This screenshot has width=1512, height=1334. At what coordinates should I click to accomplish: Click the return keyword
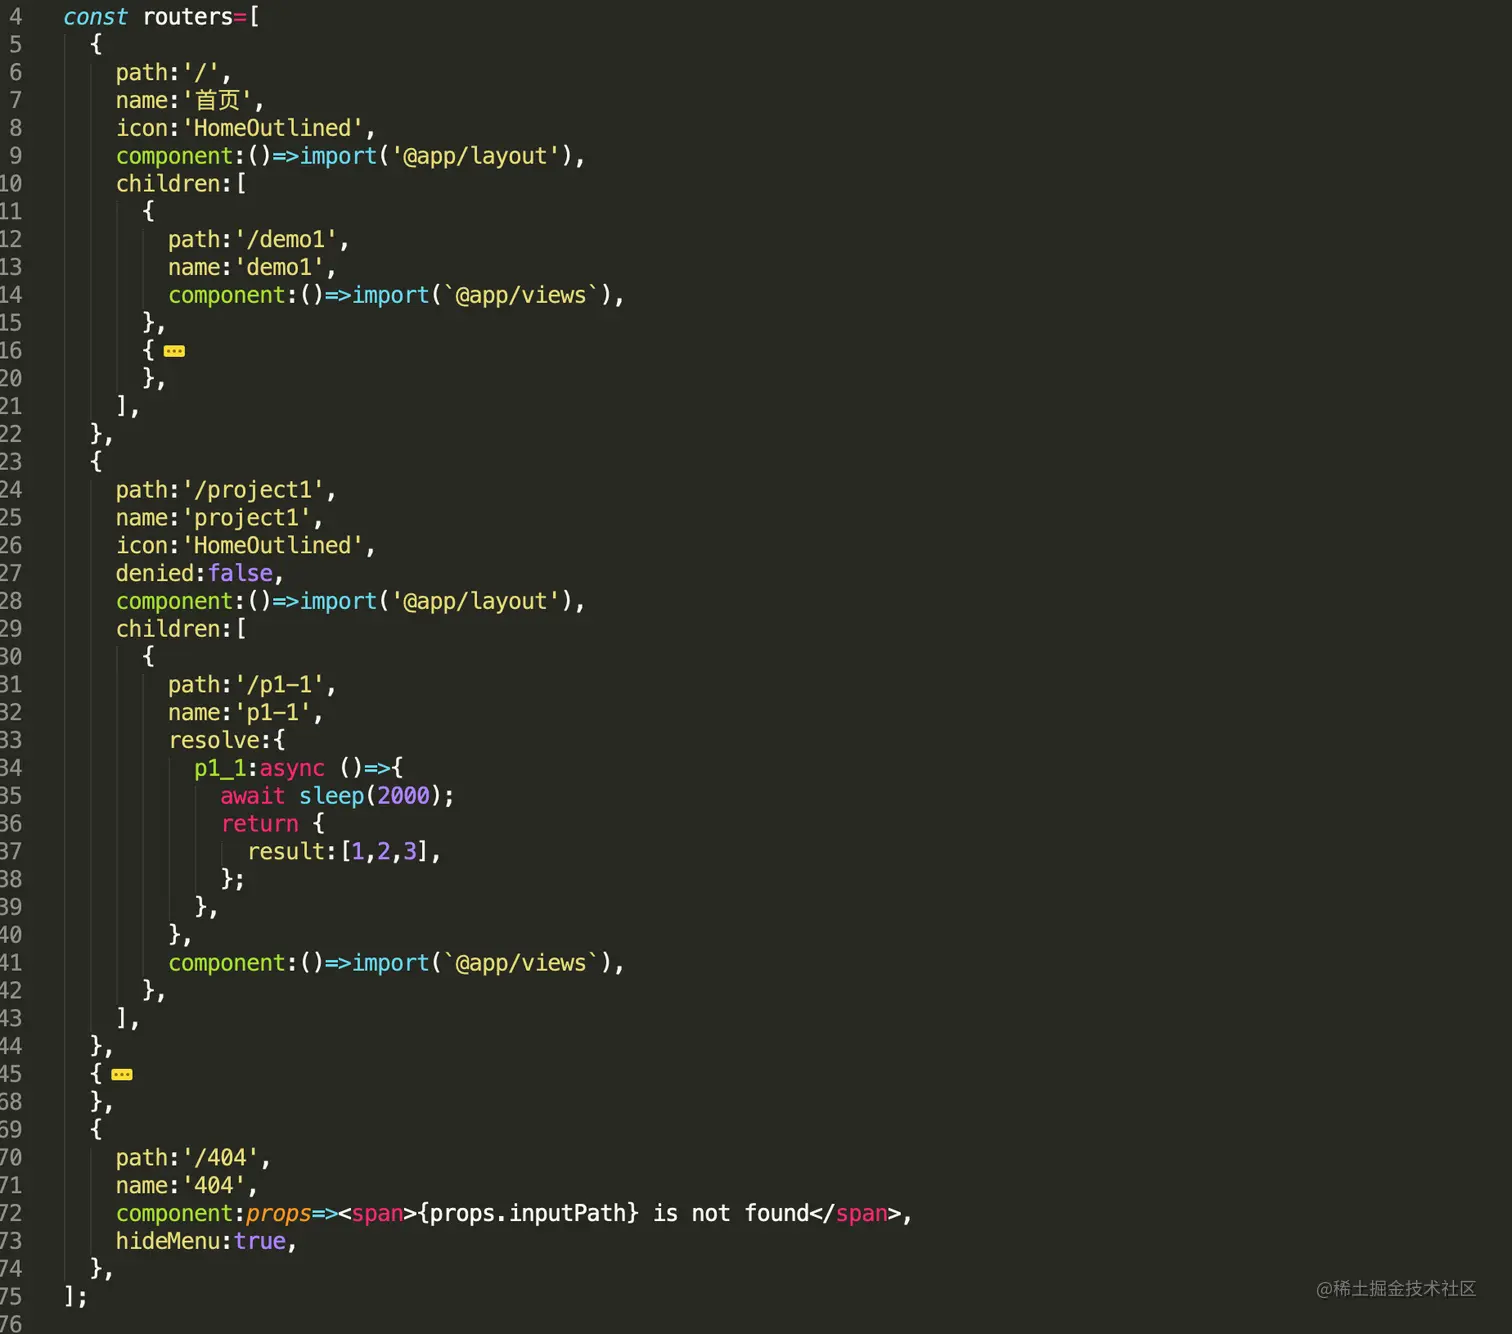coord(260,824)
